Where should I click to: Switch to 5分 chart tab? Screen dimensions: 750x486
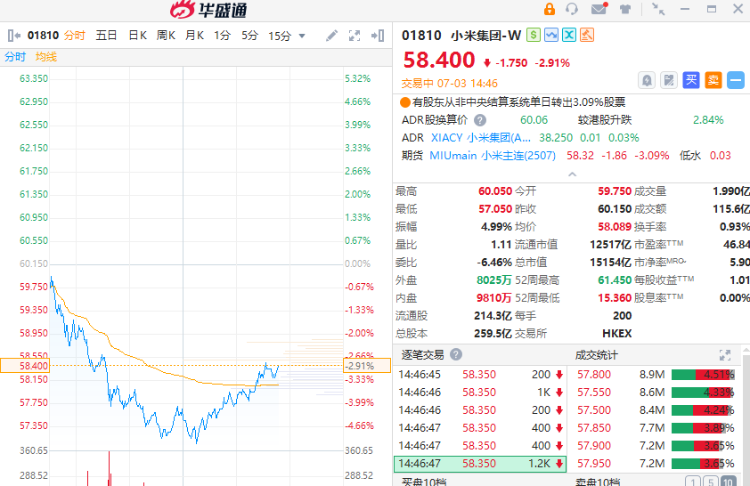[250, 35]
